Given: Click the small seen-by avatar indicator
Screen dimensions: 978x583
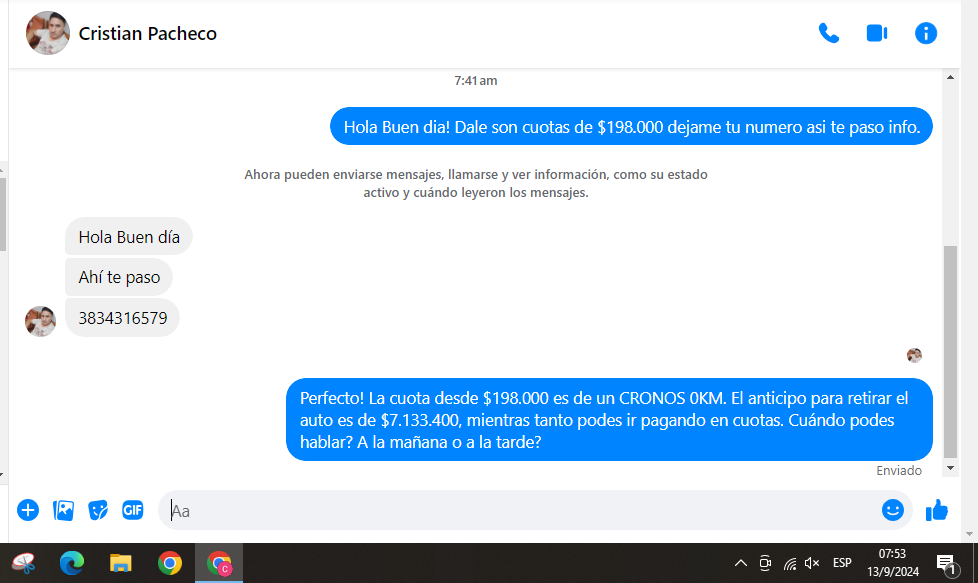Looking at the screenshot, I should pyautogui.click(x=914, y=355).
